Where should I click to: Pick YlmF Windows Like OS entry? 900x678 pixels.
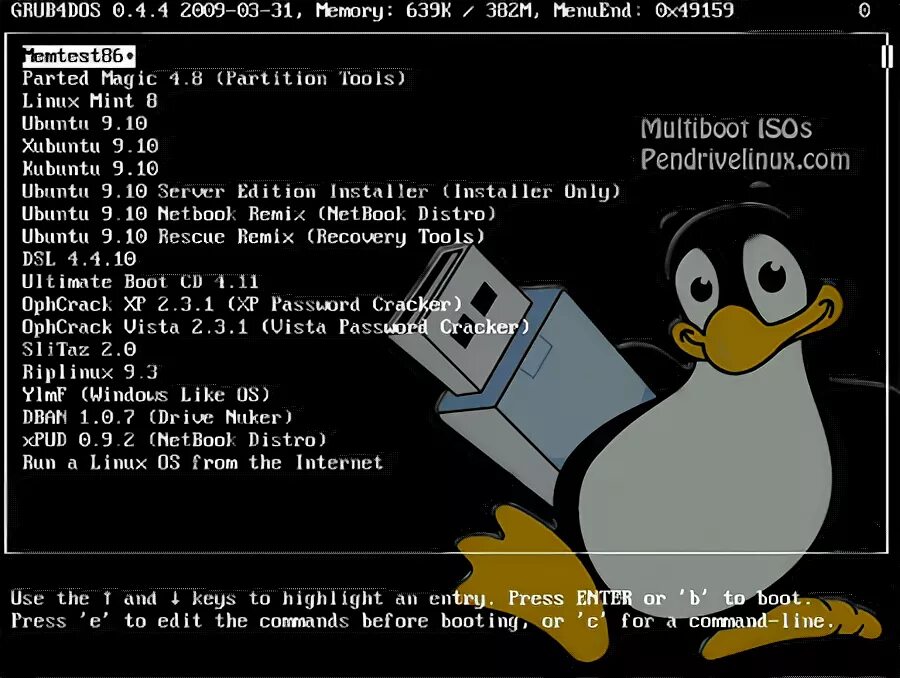point(146,395)
